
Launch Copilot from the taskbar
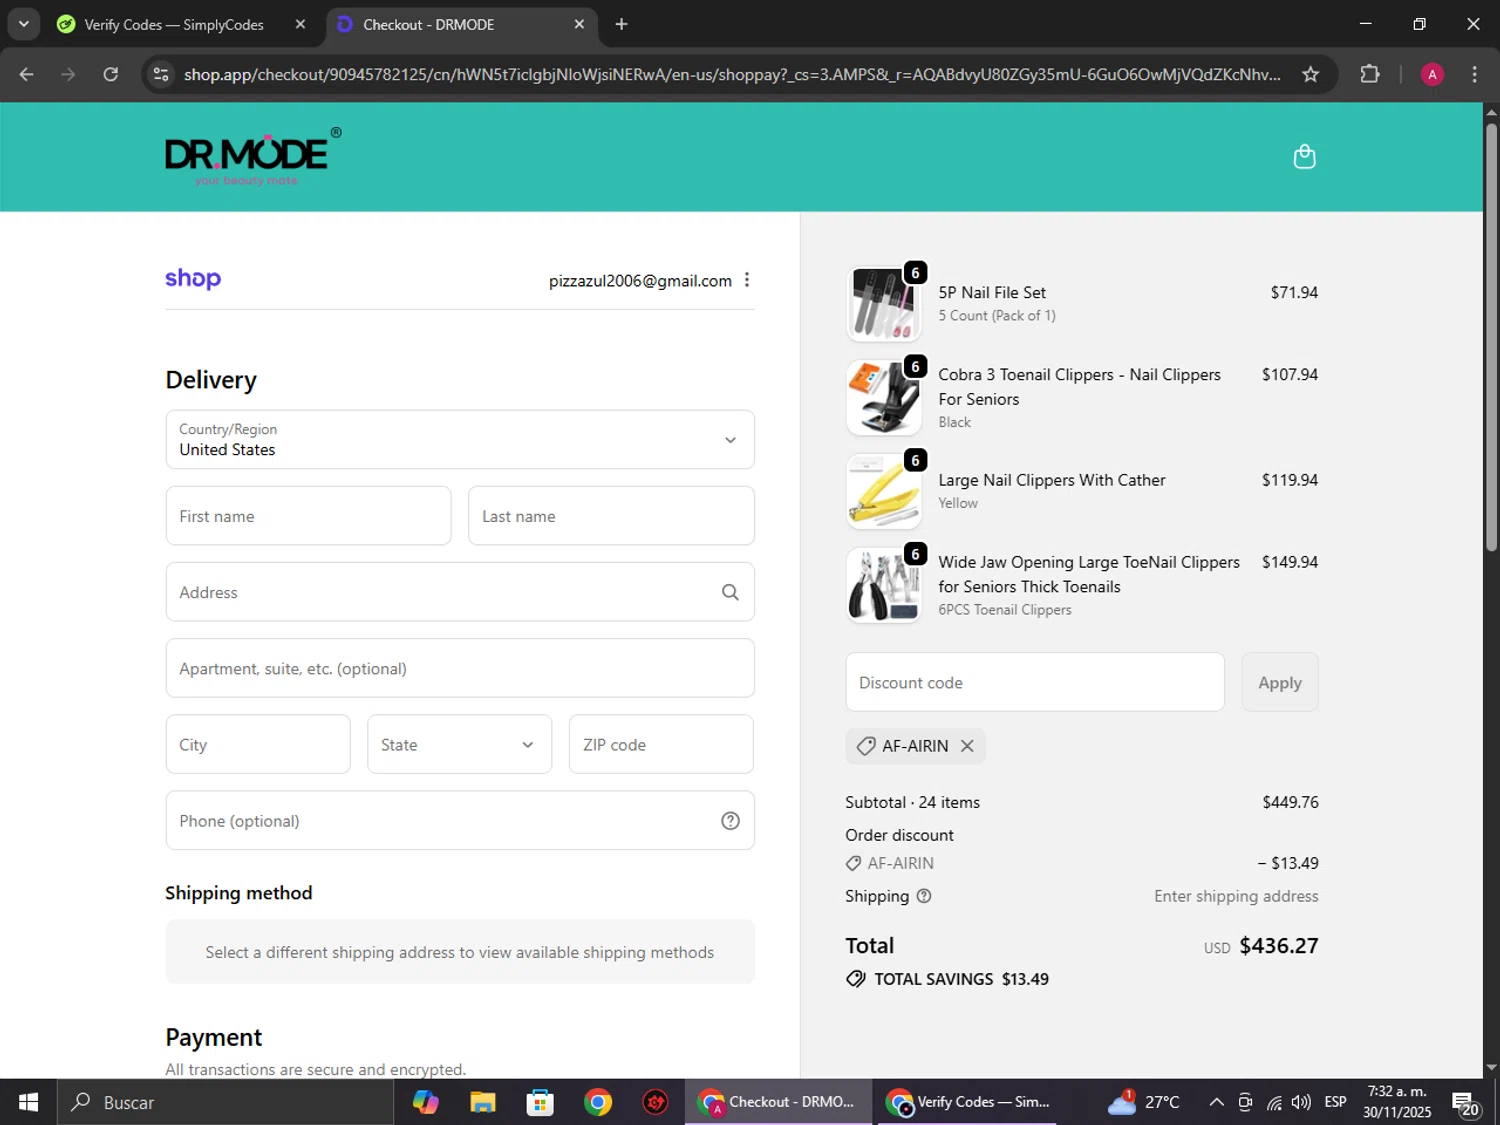pyautogui.click(x=425, y=1102)
